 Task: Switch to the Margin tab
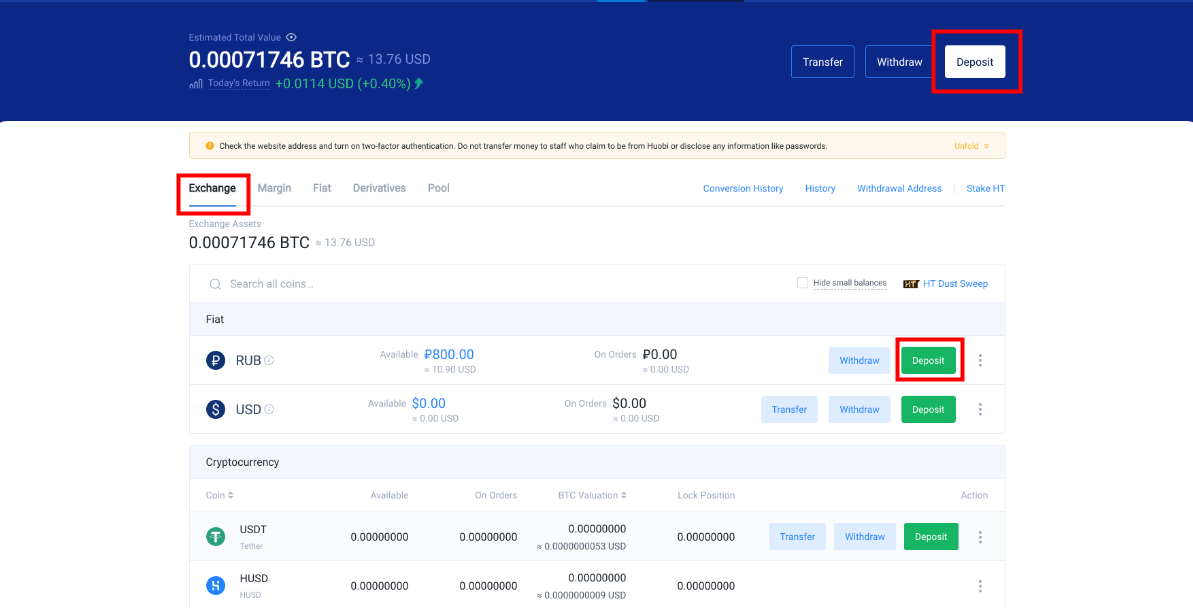[x=274, y=188]
